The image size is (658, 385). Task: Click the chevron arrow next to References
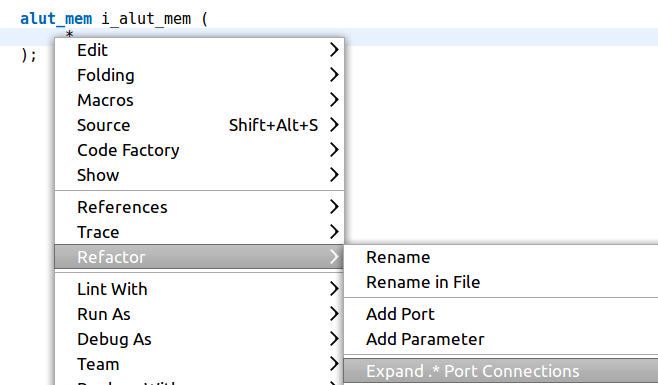pyautogui.click(x=334, y=207)
